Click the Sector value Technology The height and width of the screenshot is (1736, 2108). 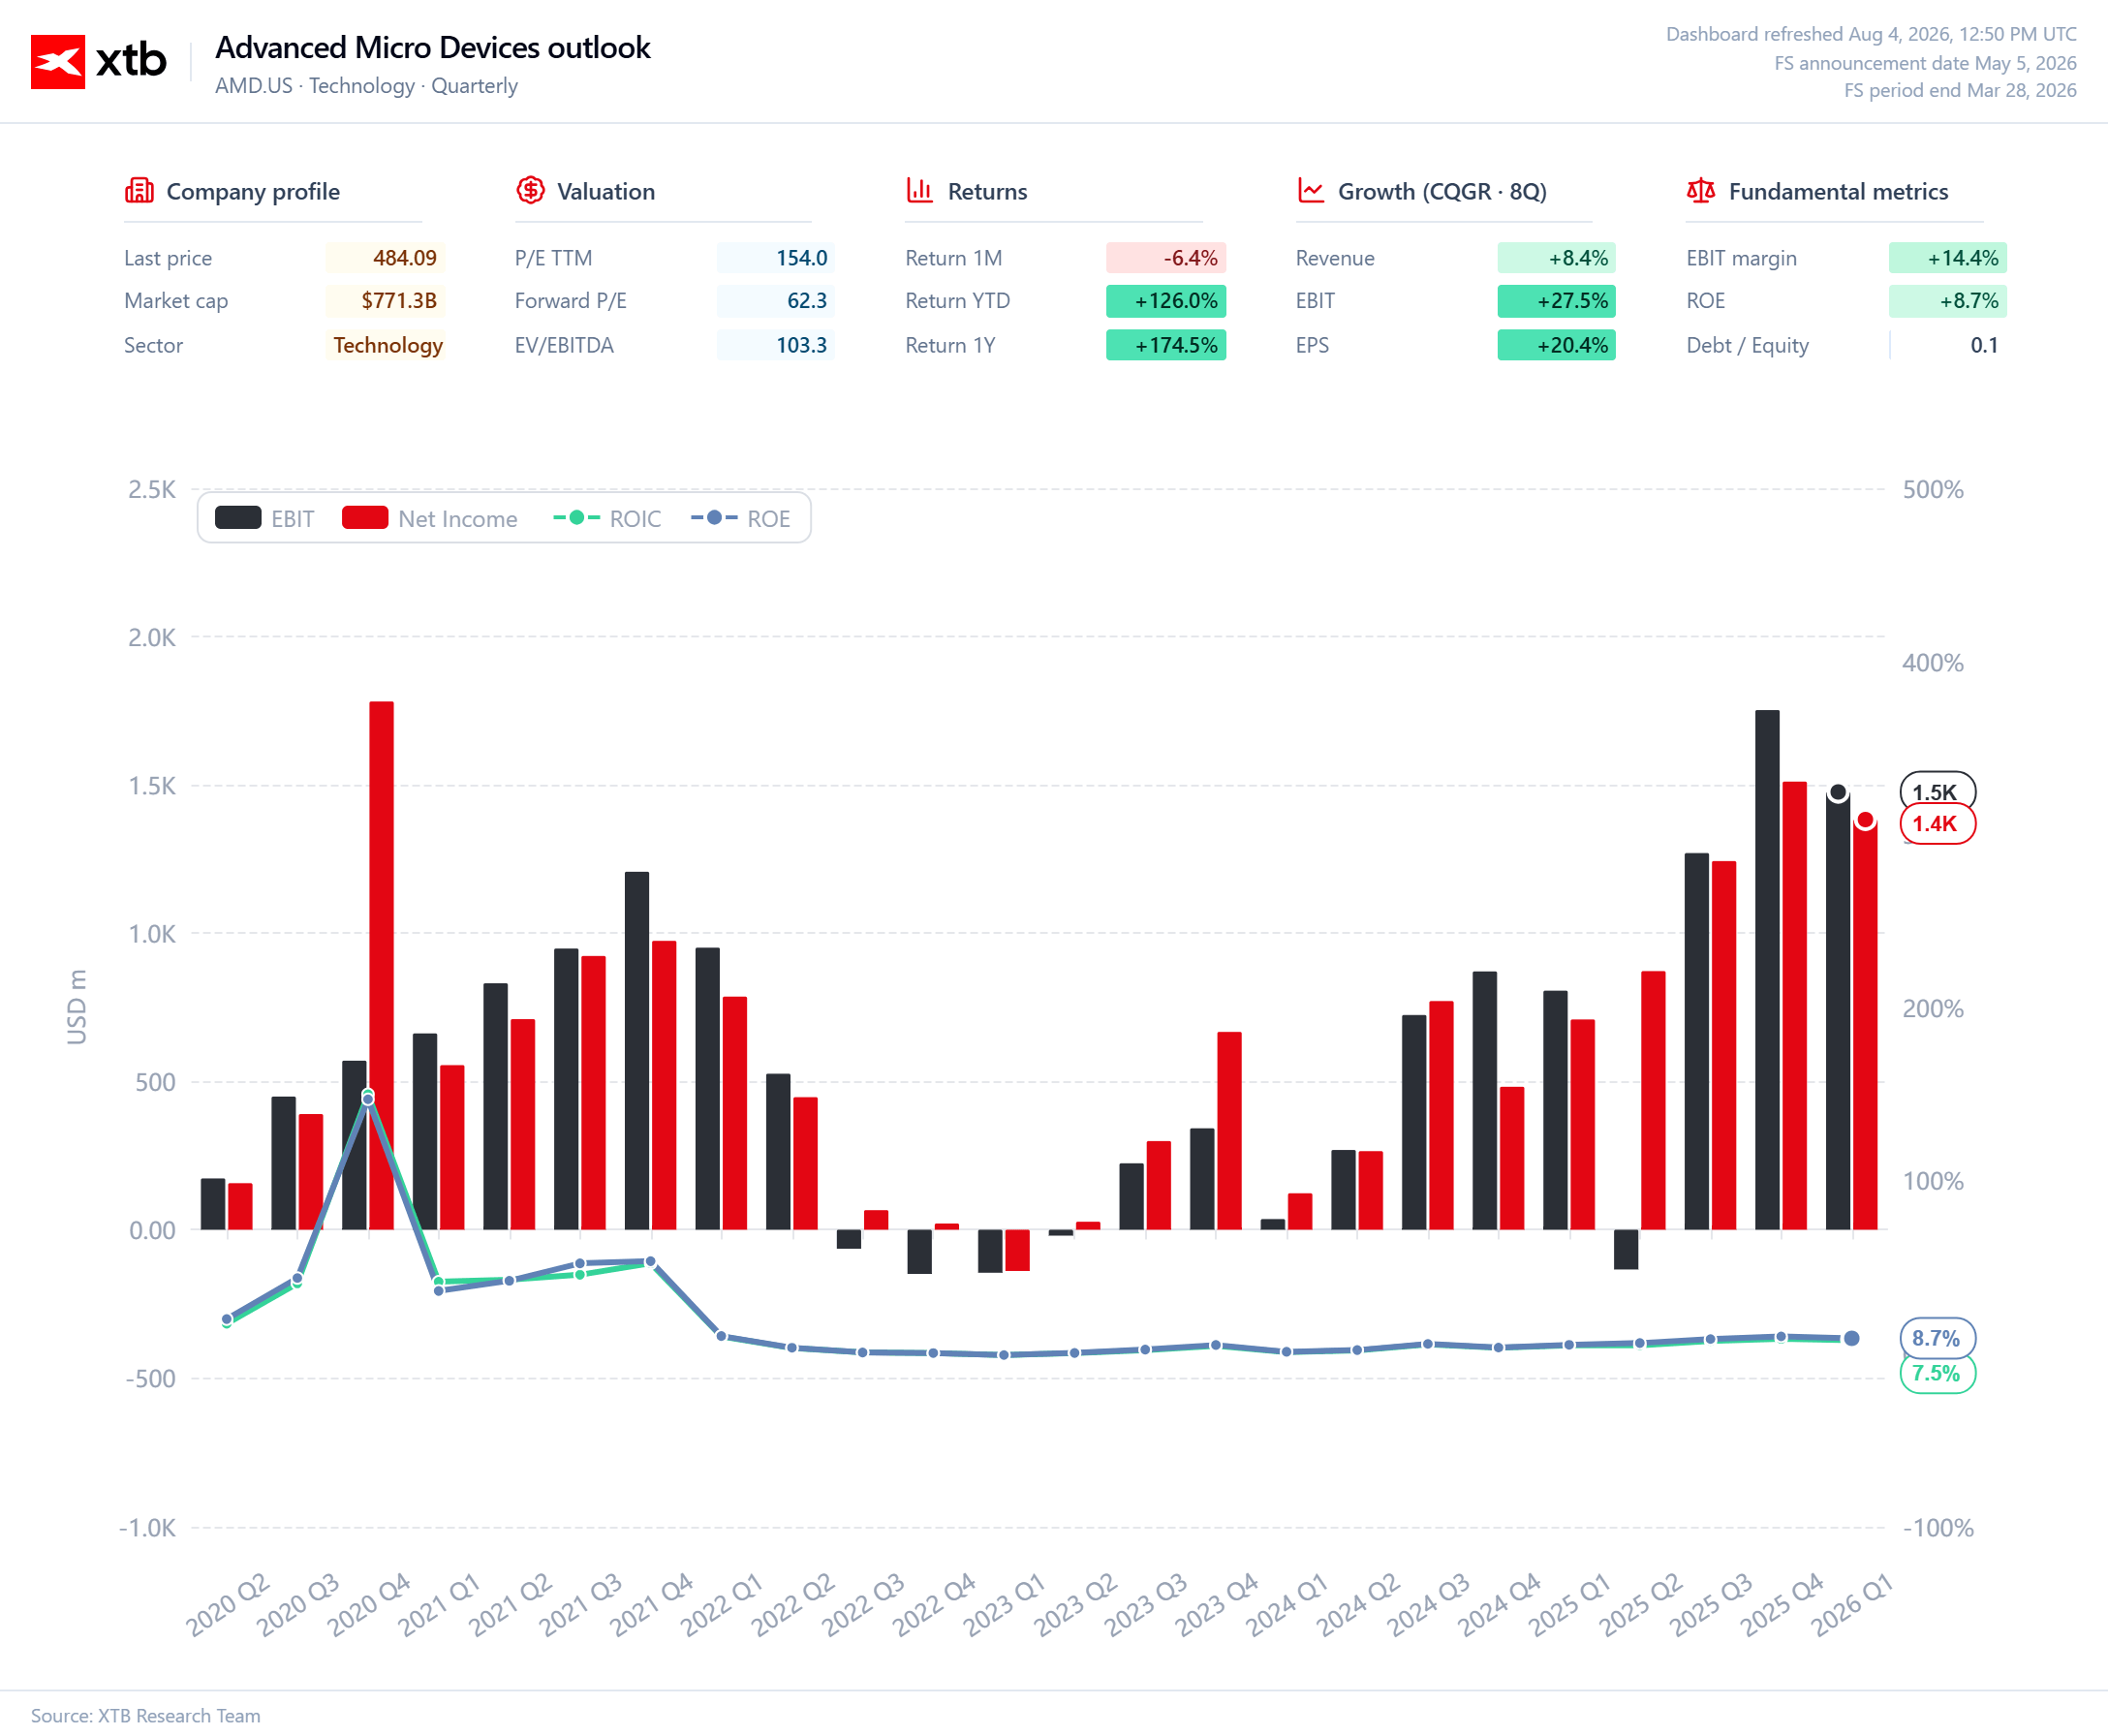tap(386, 345)
